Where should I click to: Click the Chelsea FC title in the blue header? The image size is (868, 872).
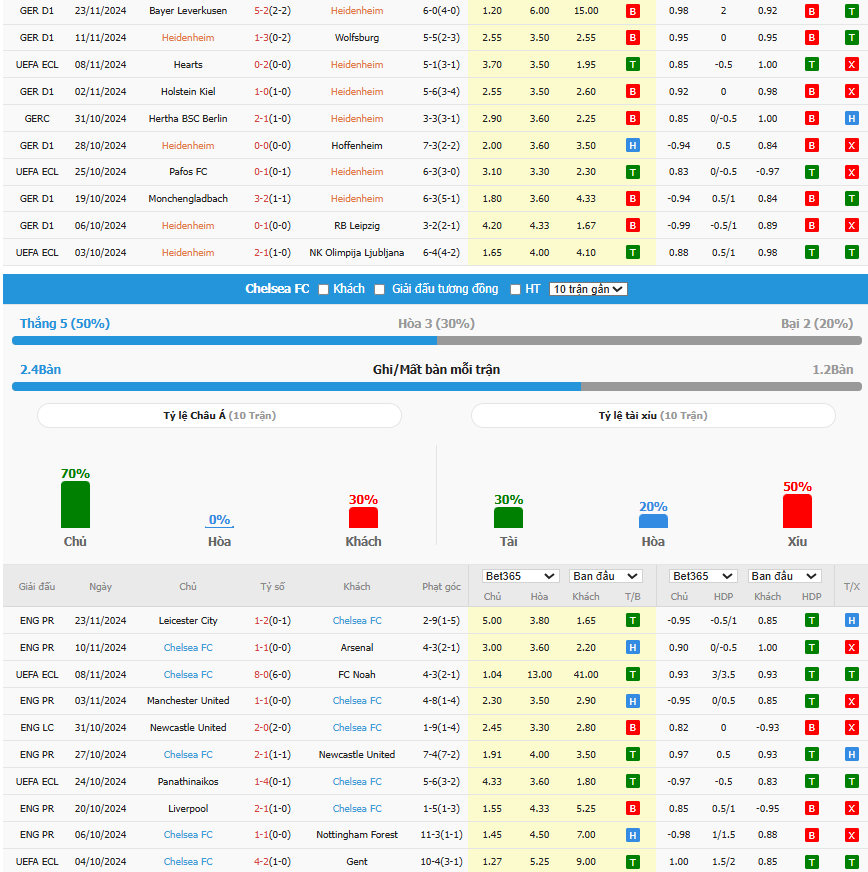click(277, 289)
